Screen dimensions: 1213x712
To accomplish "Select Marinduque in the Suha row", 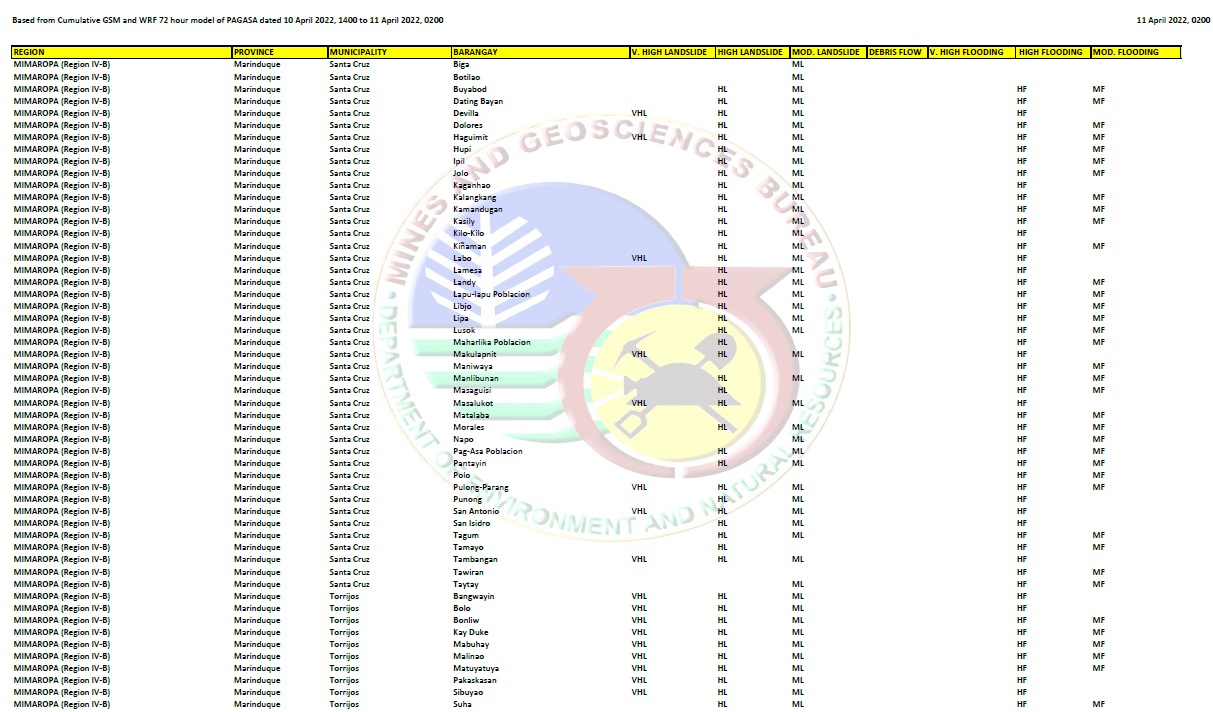I will 257,704.
